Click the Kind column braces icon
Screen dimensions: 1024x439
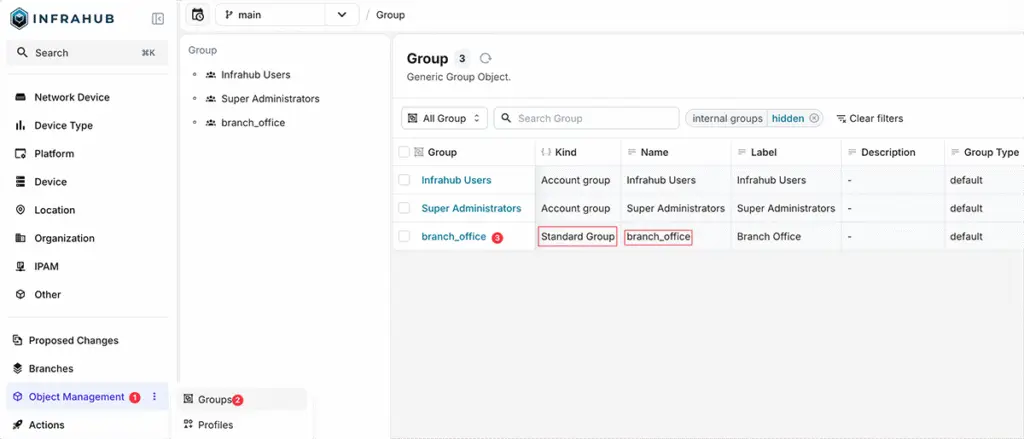click(x=547, y=152)
